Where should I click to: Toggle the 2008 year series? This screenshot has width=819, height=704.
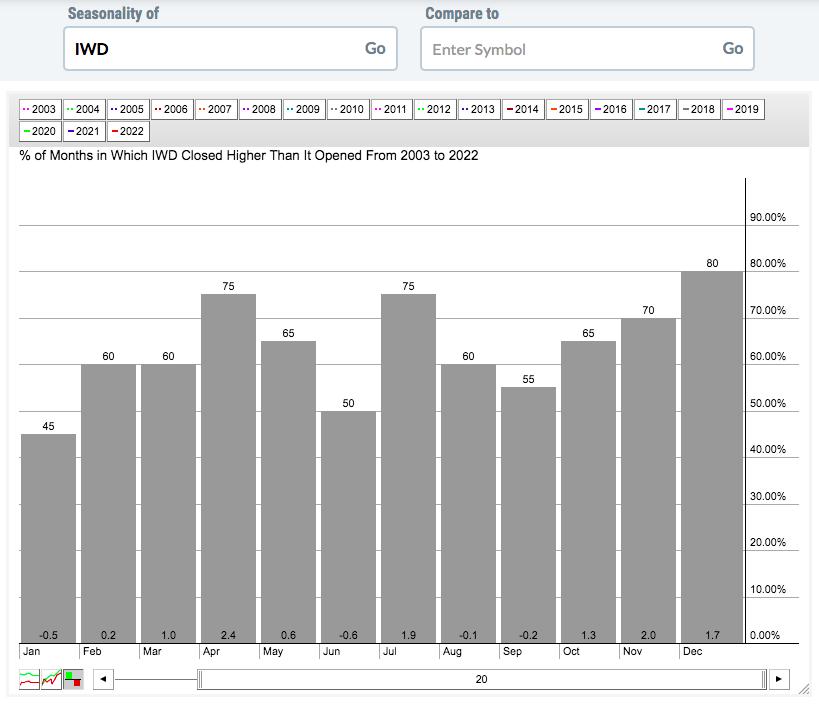click(259, 109)
